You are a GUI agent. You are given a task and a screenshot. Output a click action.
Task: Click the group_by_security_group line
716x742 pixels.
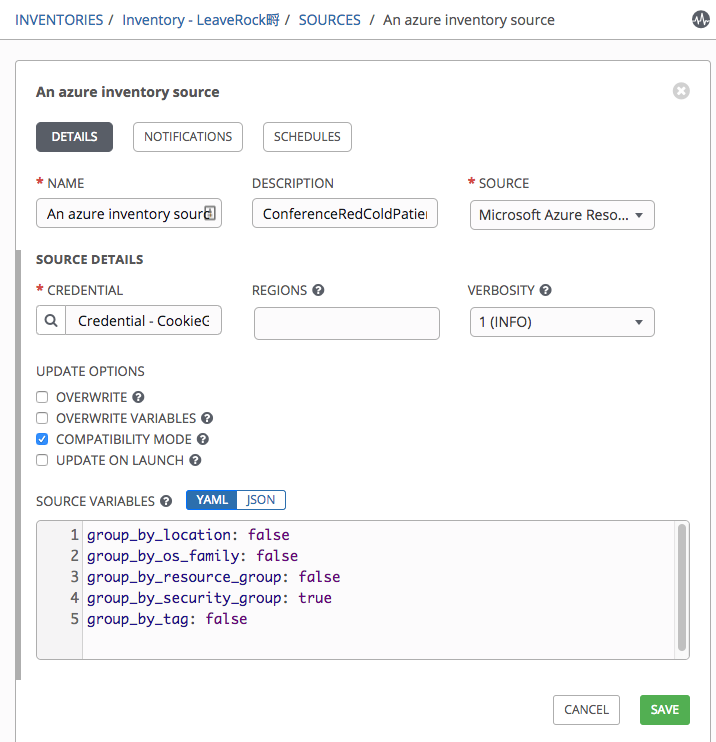[x=209, y=598]
